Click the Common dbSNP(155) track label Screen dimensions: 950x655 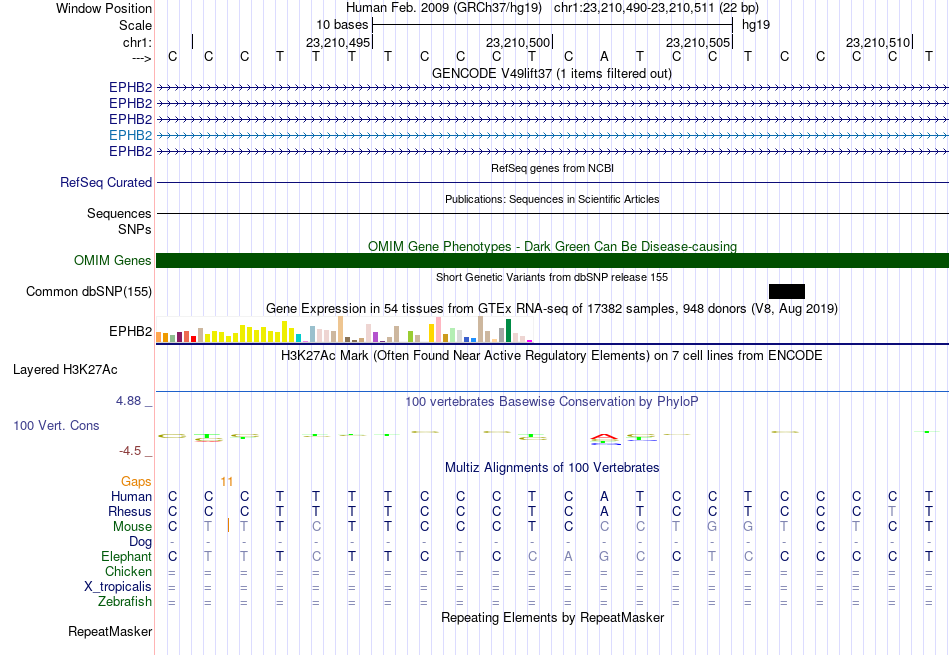tap(89, 291)
